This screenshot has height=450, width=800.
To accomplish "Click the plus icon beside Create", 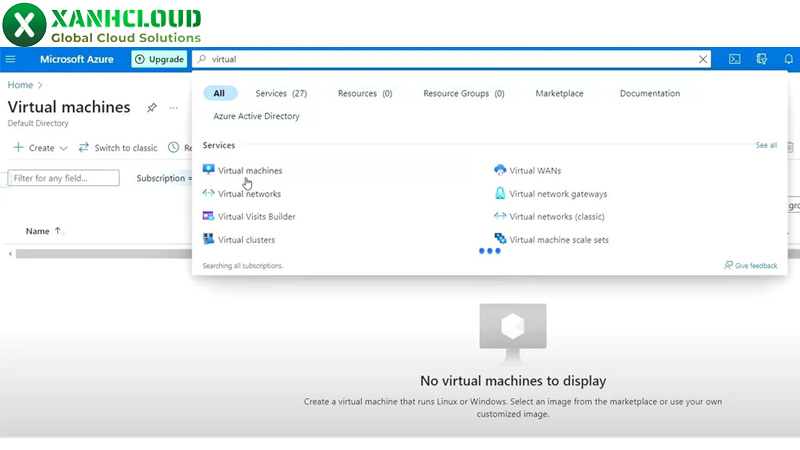I will pos(18,147).
